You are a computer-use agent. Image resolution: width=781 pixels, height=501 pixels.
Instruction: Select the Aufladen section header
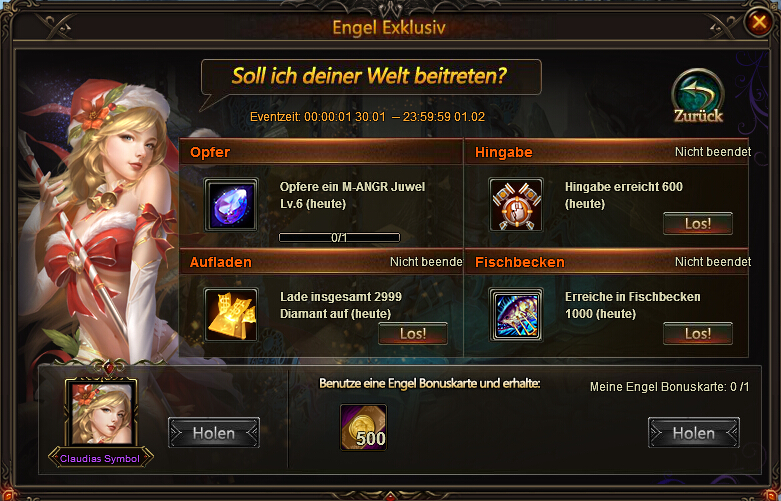click(x=321, y=262)
